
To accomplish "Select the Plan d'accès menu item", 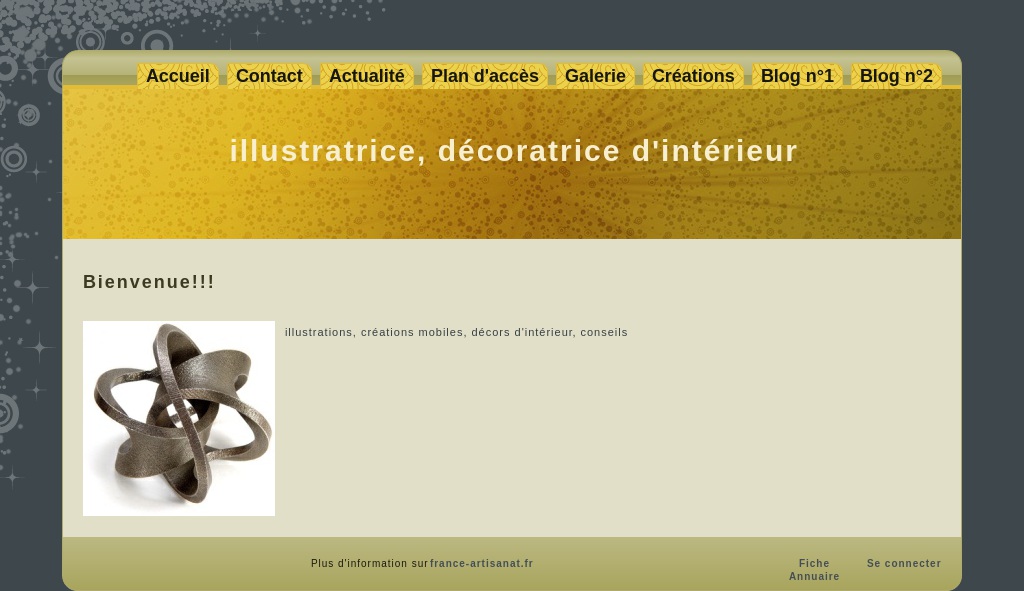I will tap(485, 76).
